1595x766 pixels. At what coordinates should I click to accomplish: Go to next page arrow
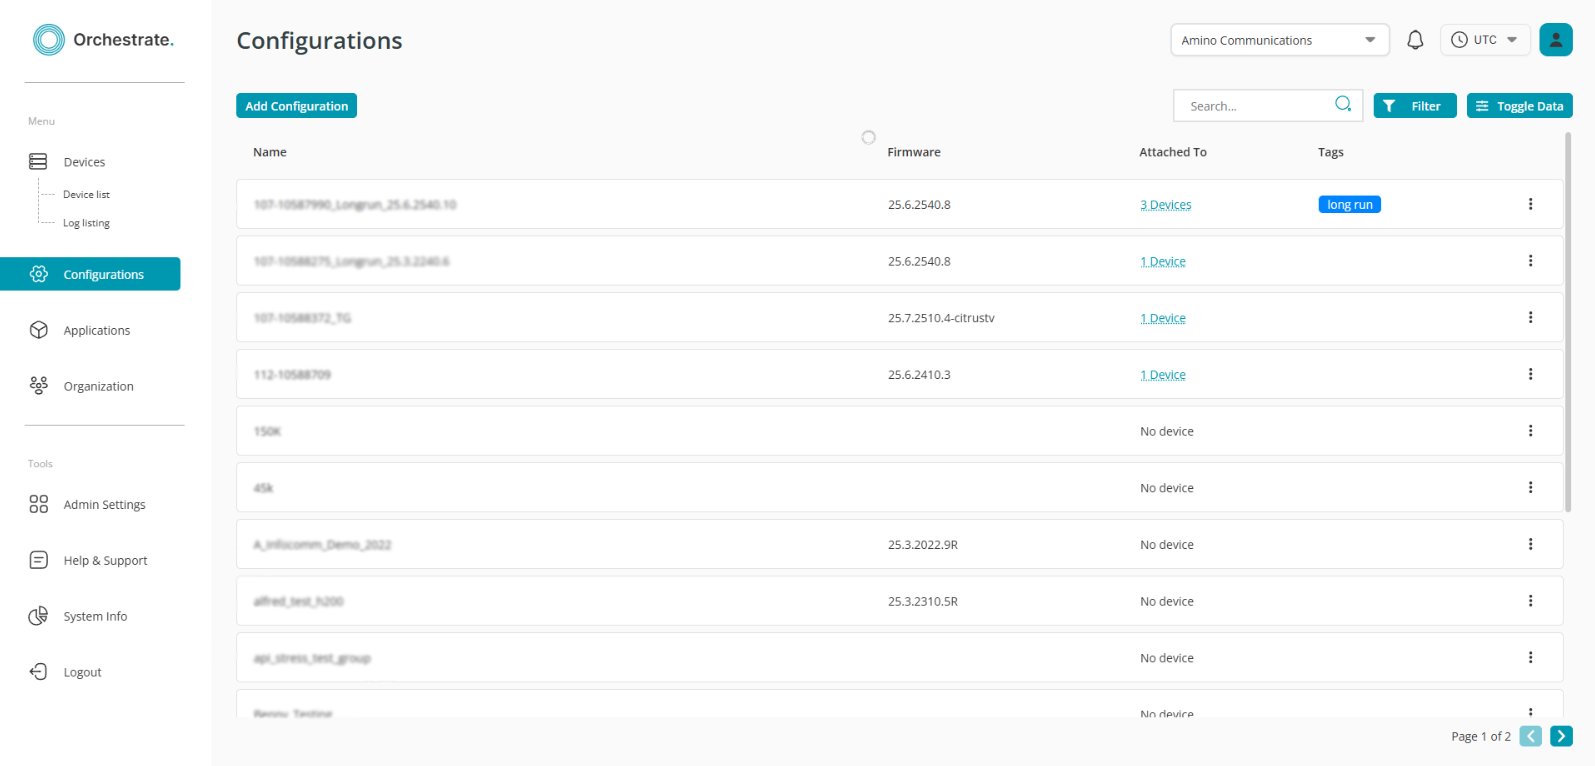pos(1561,736)
